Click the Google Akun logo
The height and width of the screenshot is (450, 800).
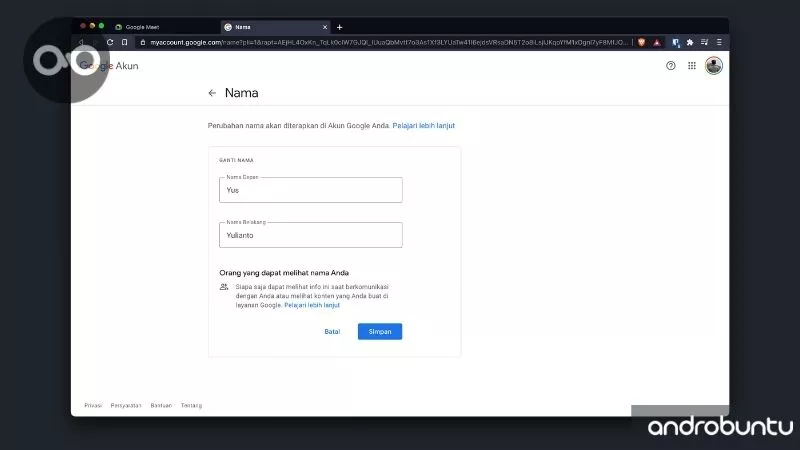coord(109,66)
